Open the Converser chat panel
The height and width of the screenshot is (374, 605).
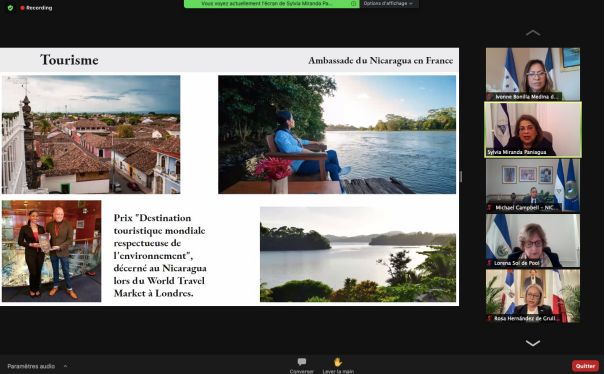(x=302, y=366)
